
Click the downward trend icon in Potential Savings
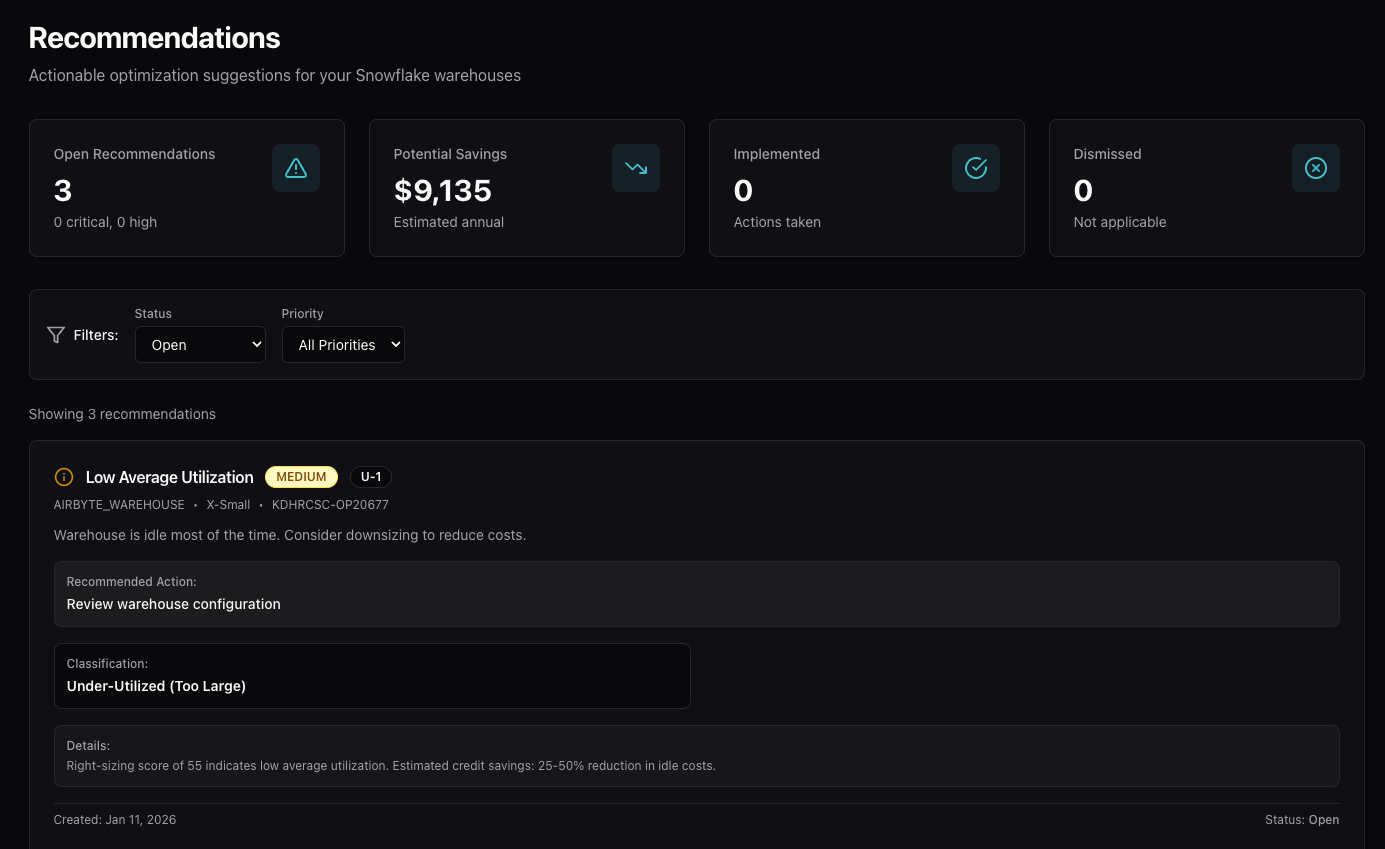coord(636,168)
